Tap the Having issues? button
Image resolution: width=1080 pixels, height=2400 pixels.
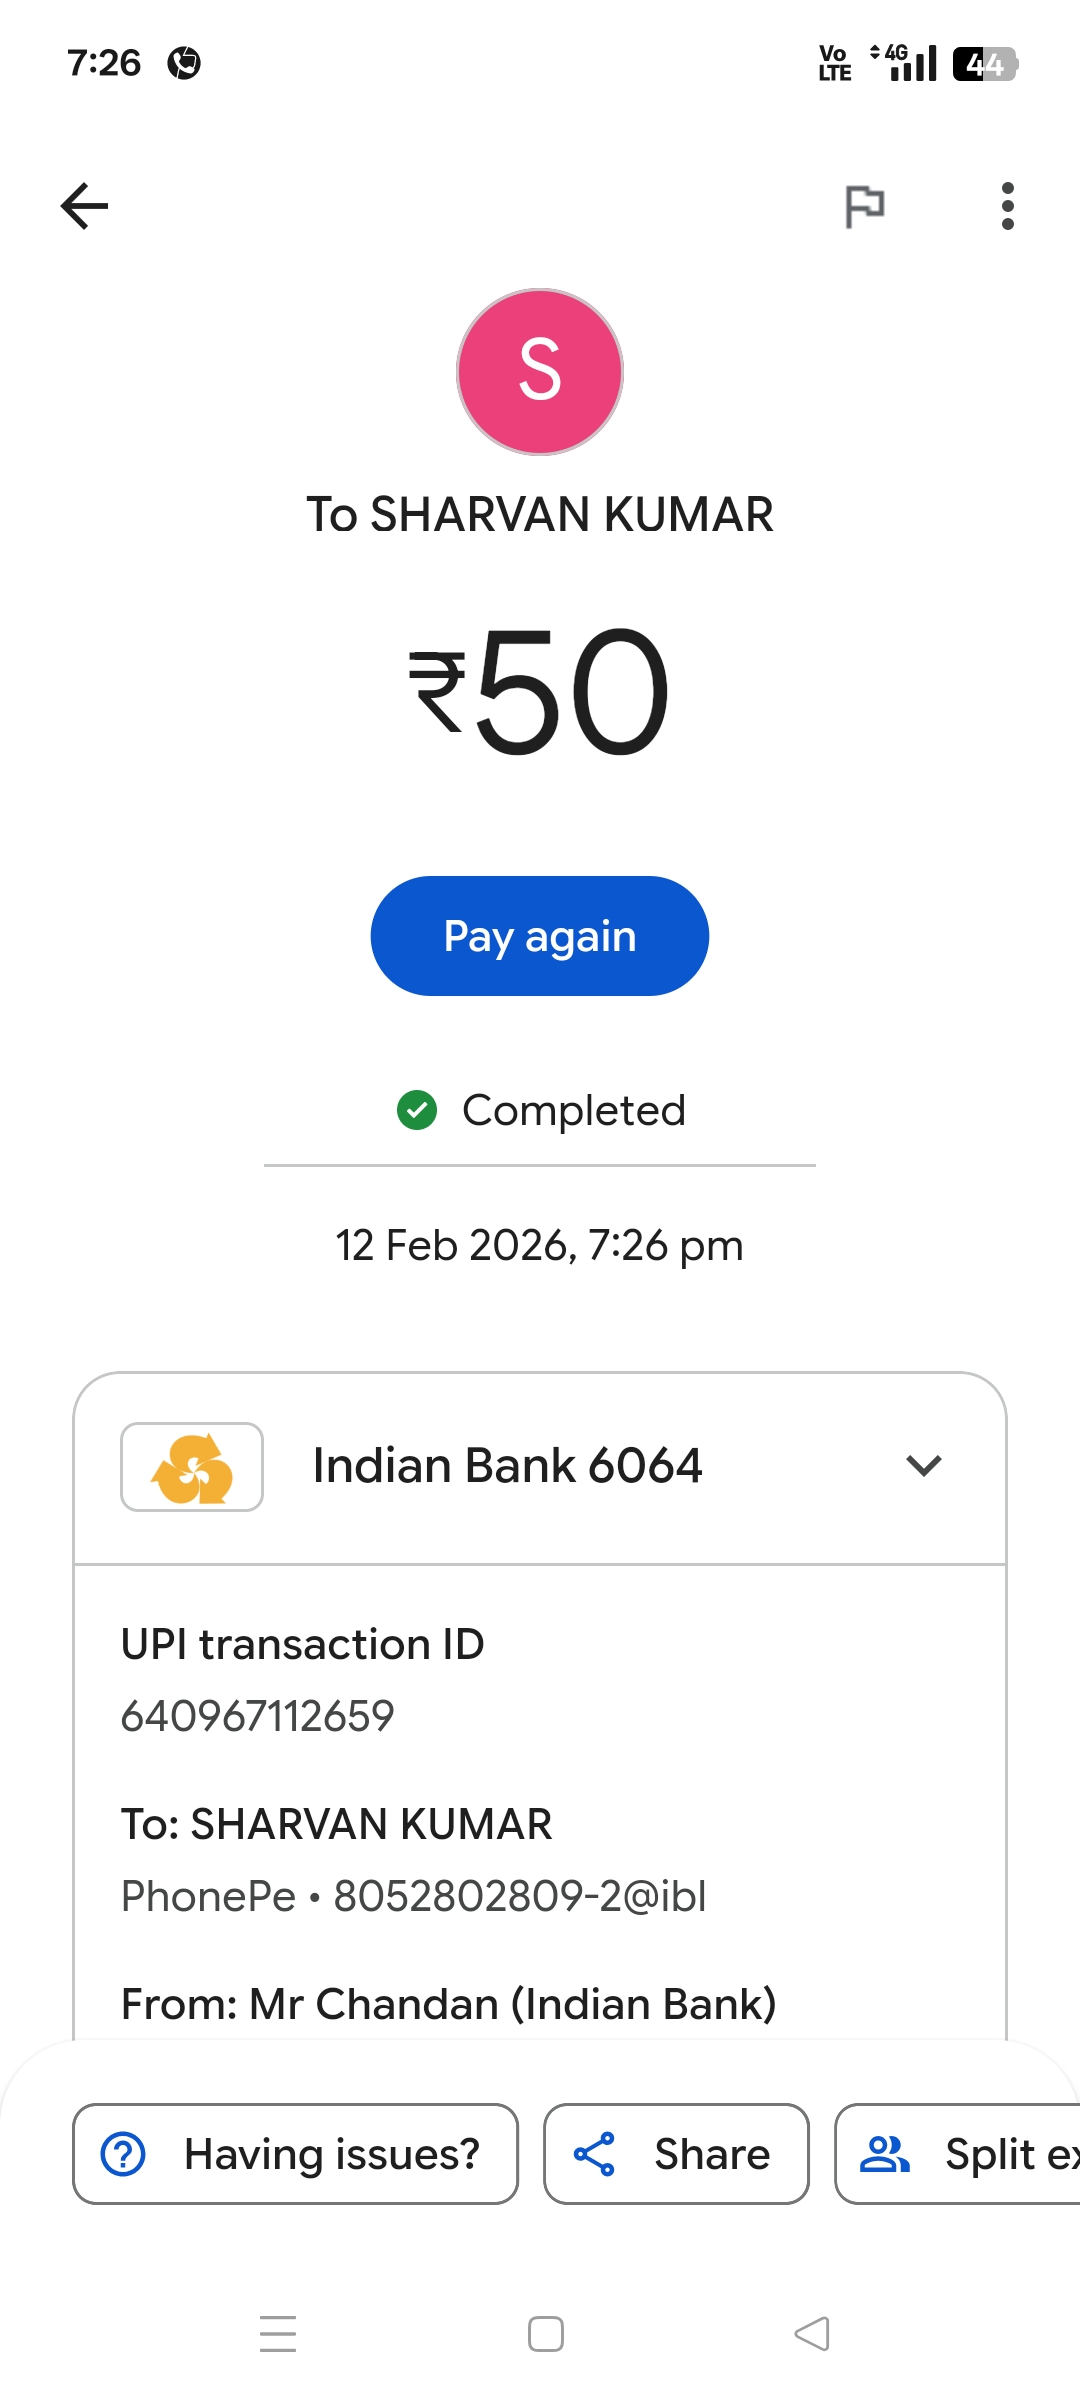coord(295,2154)
